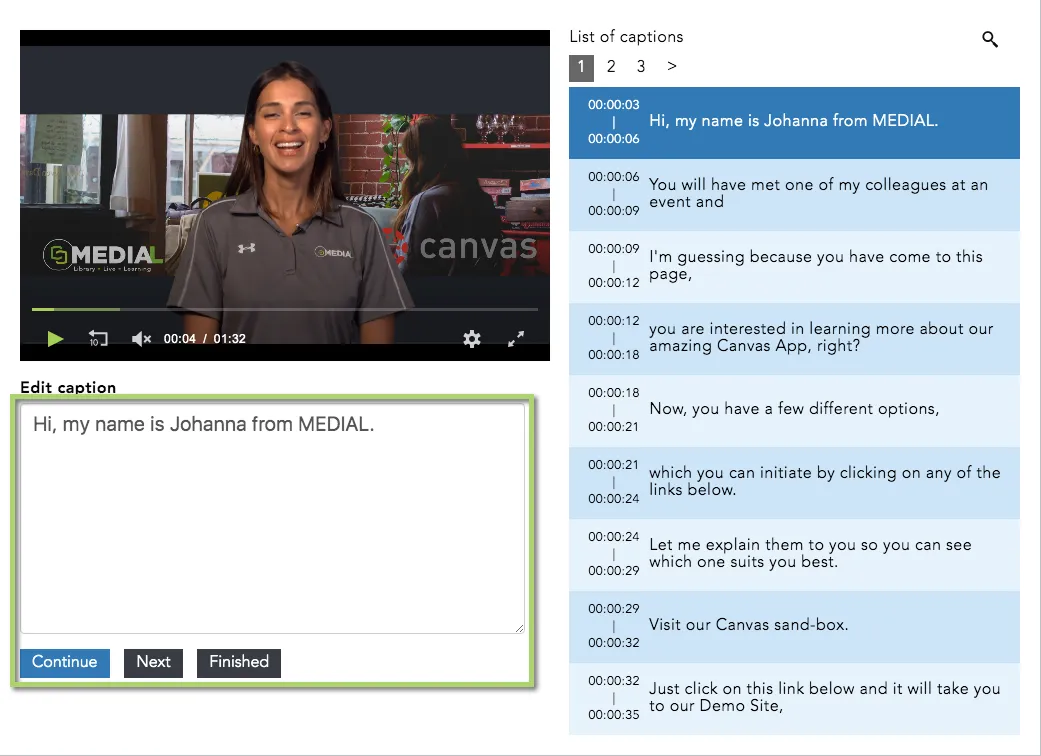Screen dimensions: 1041x756
Task: Focus the Edit caption text area
Action: pos(272,518)
